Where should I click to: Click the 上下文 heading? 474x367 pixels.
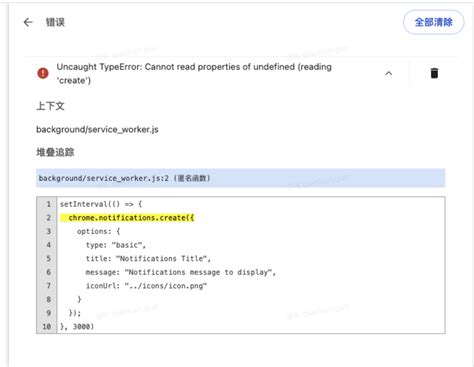click(x=50, y=106)
